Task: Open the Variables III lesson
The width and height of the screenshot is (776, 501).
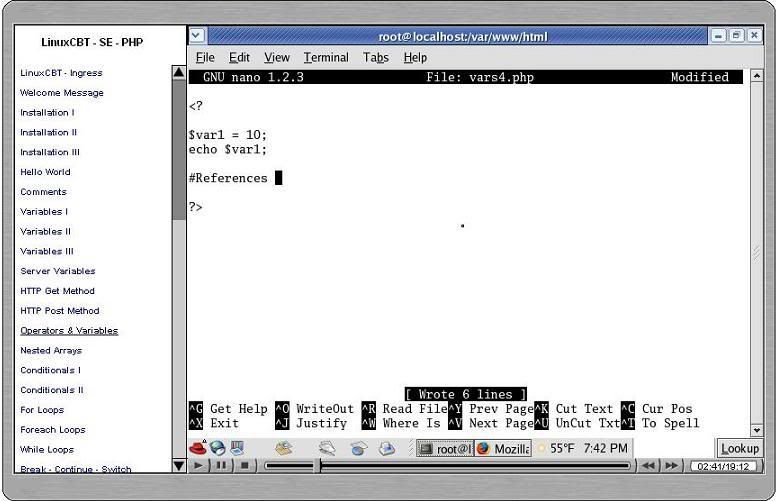Action: pyautogui.click(x=47, y=251)
